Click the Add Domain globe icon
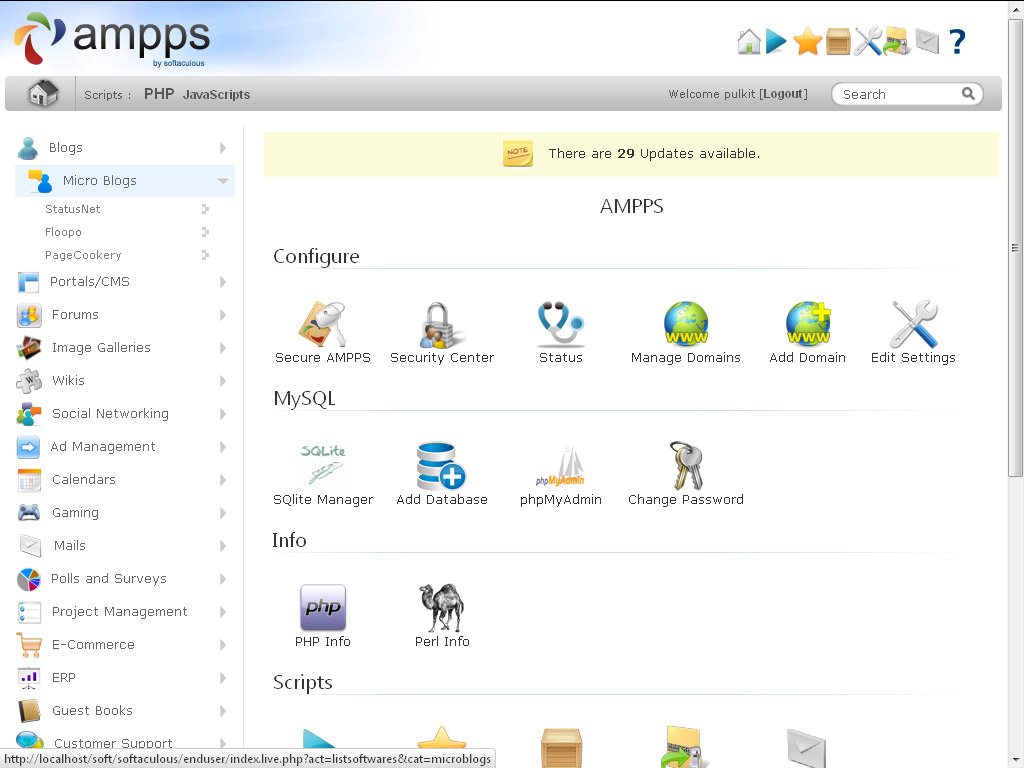Image resolution: width=1024 pixels, height=768 pixels. coord(808,323)
